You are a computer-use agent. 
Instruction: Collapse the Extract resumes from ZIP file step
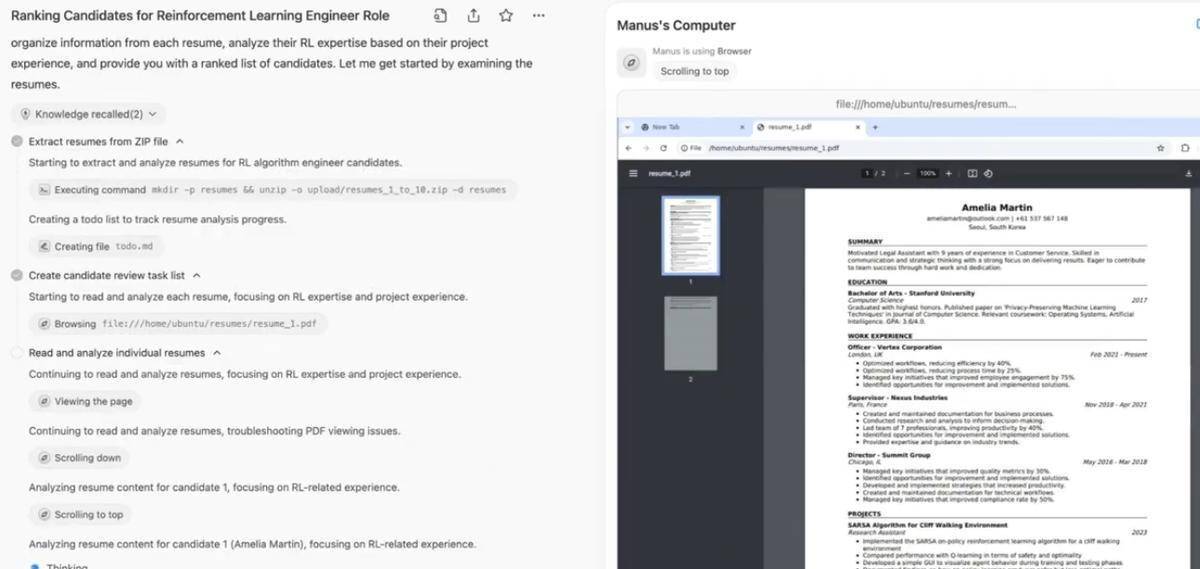click(179, 142)
